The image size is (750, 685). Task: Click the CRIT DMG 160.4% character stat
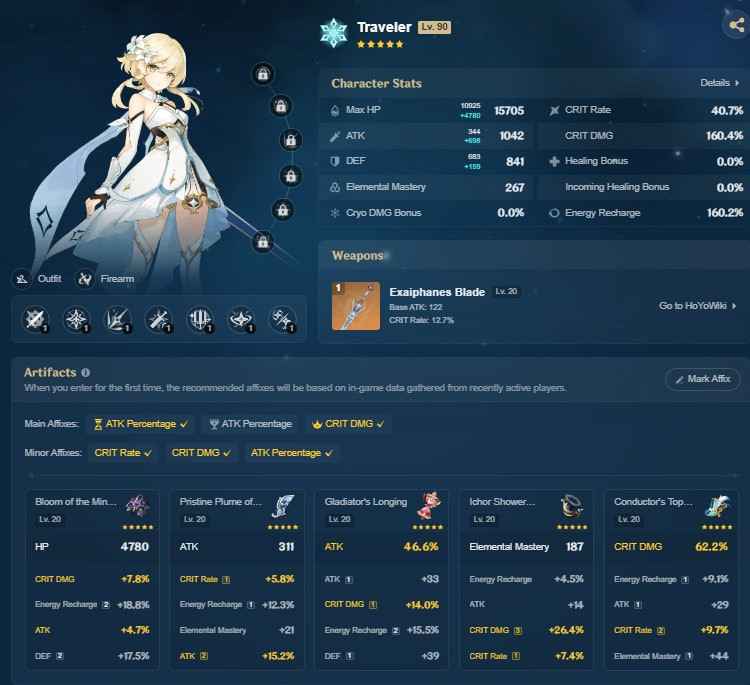[x=644, y=136]
